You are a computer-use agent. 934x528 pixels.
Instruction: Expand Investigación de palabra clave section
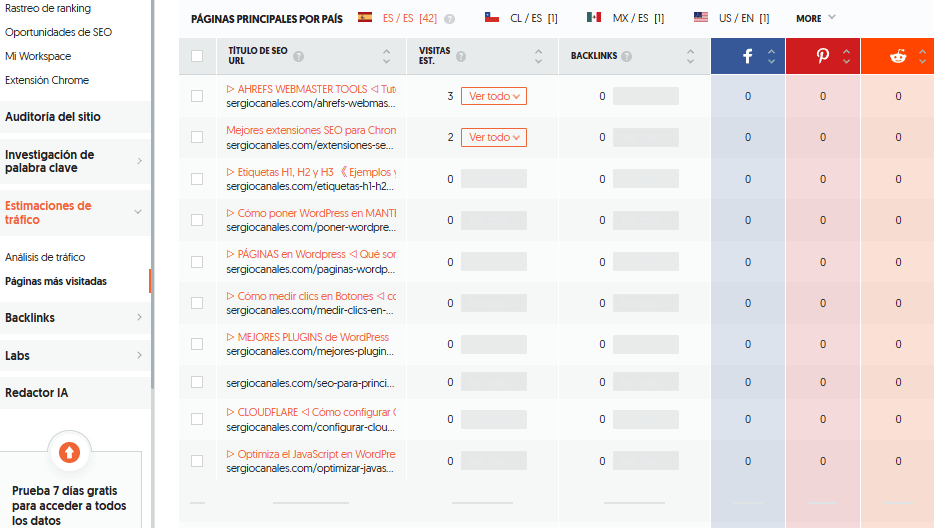pyautogui.click(x=74, y=161)
